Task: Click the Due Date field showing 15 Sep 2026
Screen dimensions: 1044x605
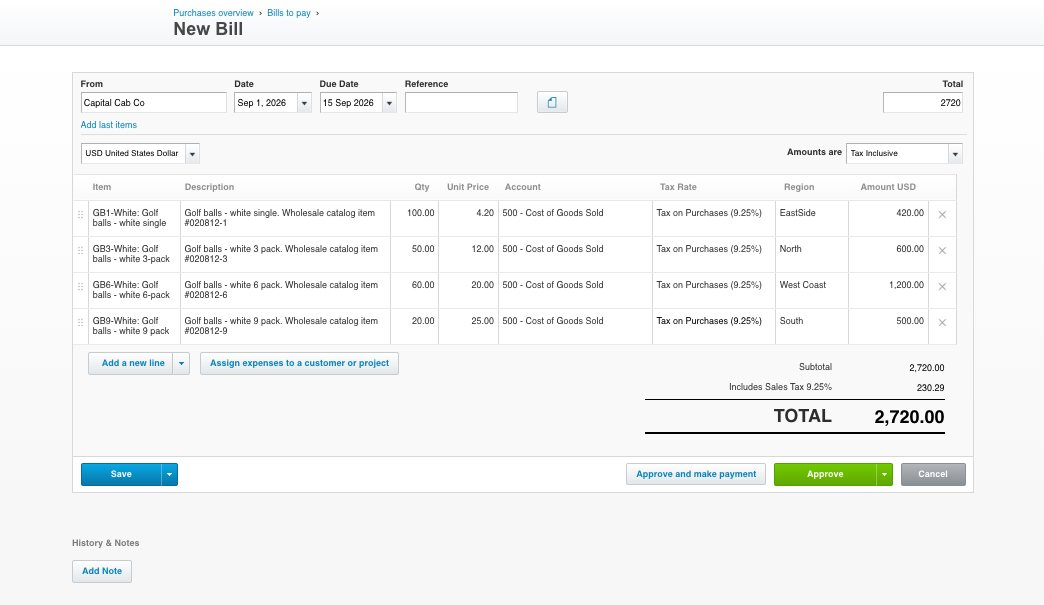Action: pyautogui.click(x=352, y=102)
